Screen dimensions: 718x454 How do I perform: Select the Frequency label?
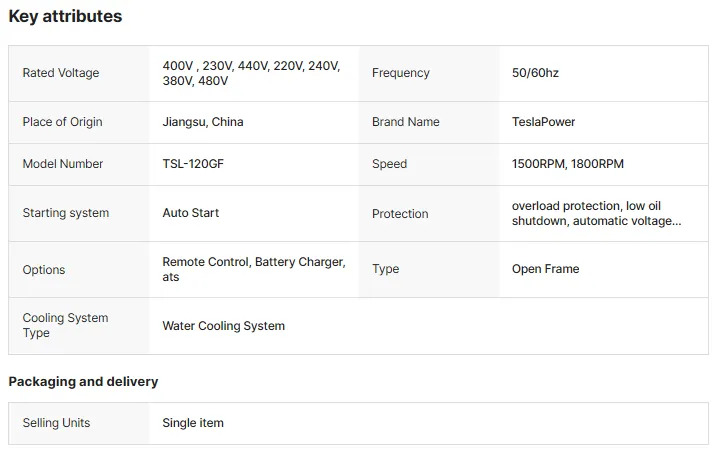click(401, 73)
